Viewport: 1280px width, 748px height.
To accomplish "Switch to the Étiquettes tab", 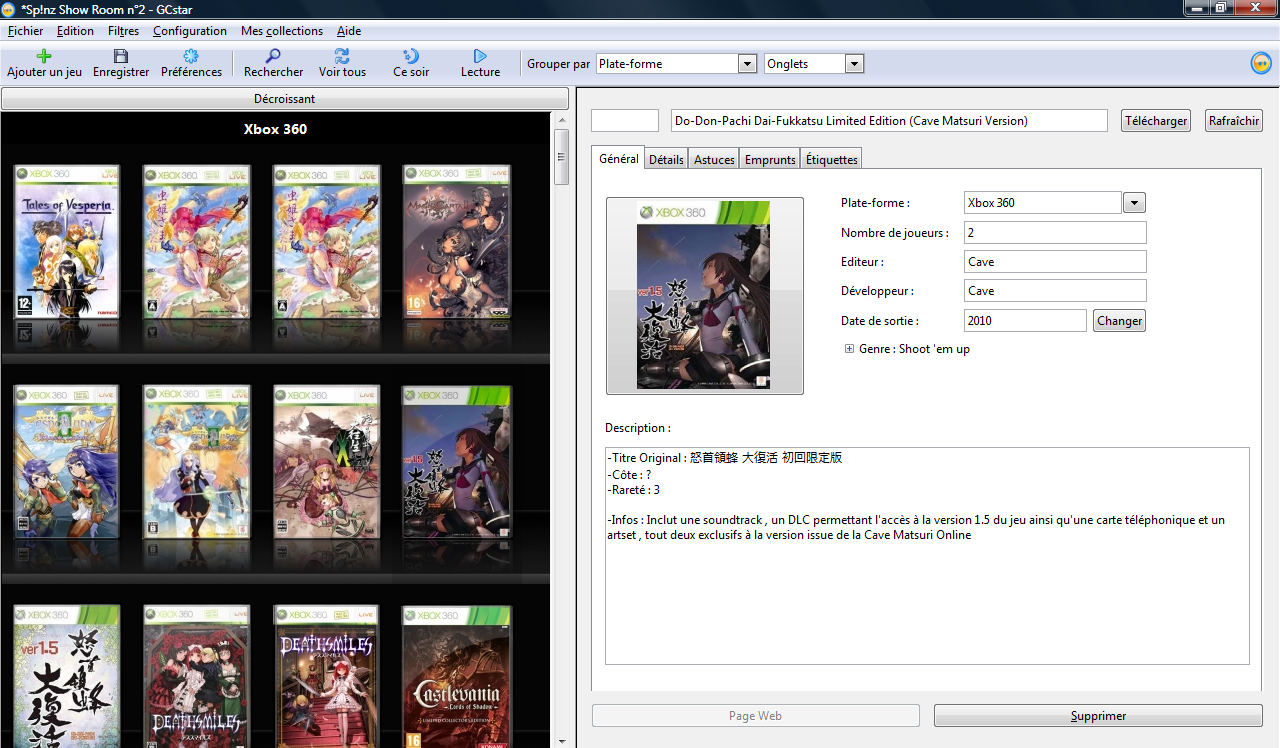I will click(831, 159).
